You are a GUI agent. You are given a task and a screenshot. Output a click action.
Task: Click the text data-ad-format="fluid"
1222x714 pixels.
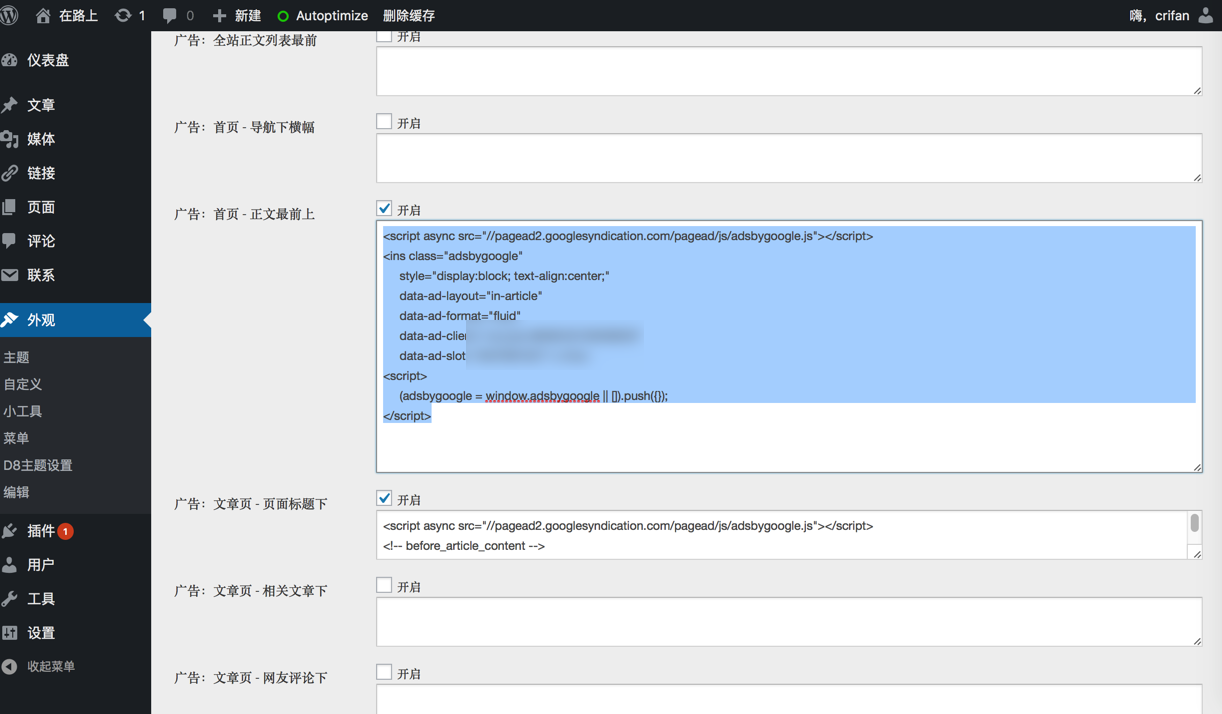pyautogui.click(x=460, y=316)
